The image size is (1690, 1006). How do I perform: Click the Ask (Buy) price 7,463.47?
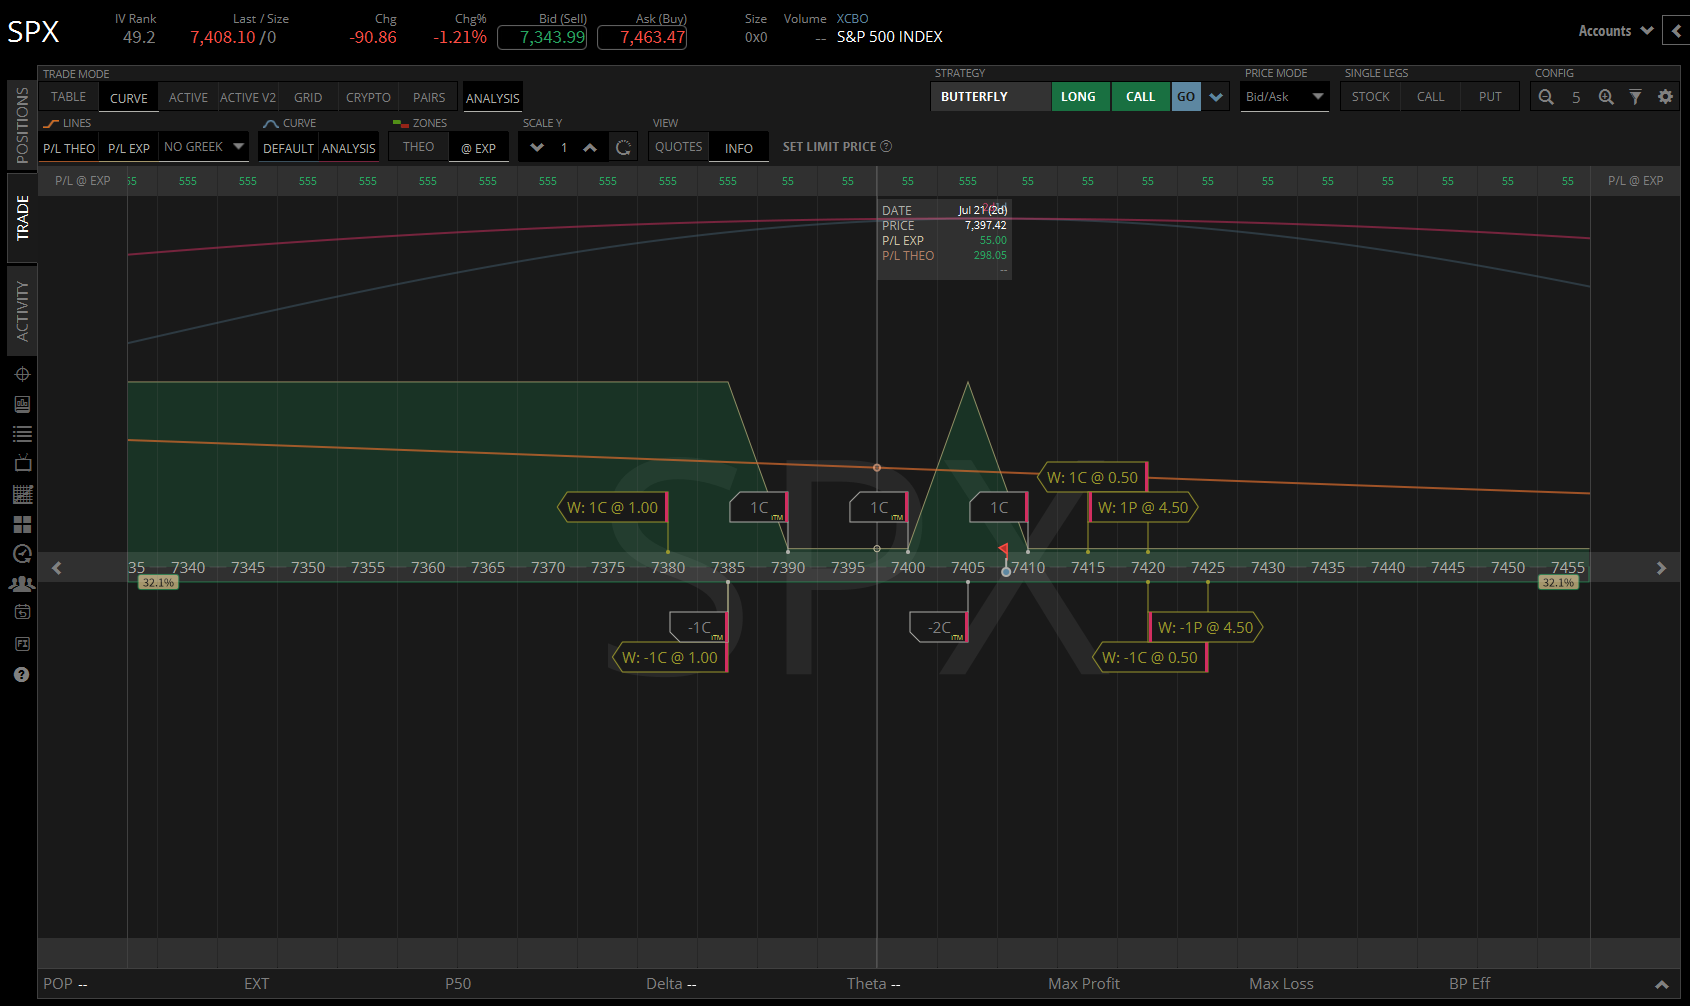(x=642, y=37)
